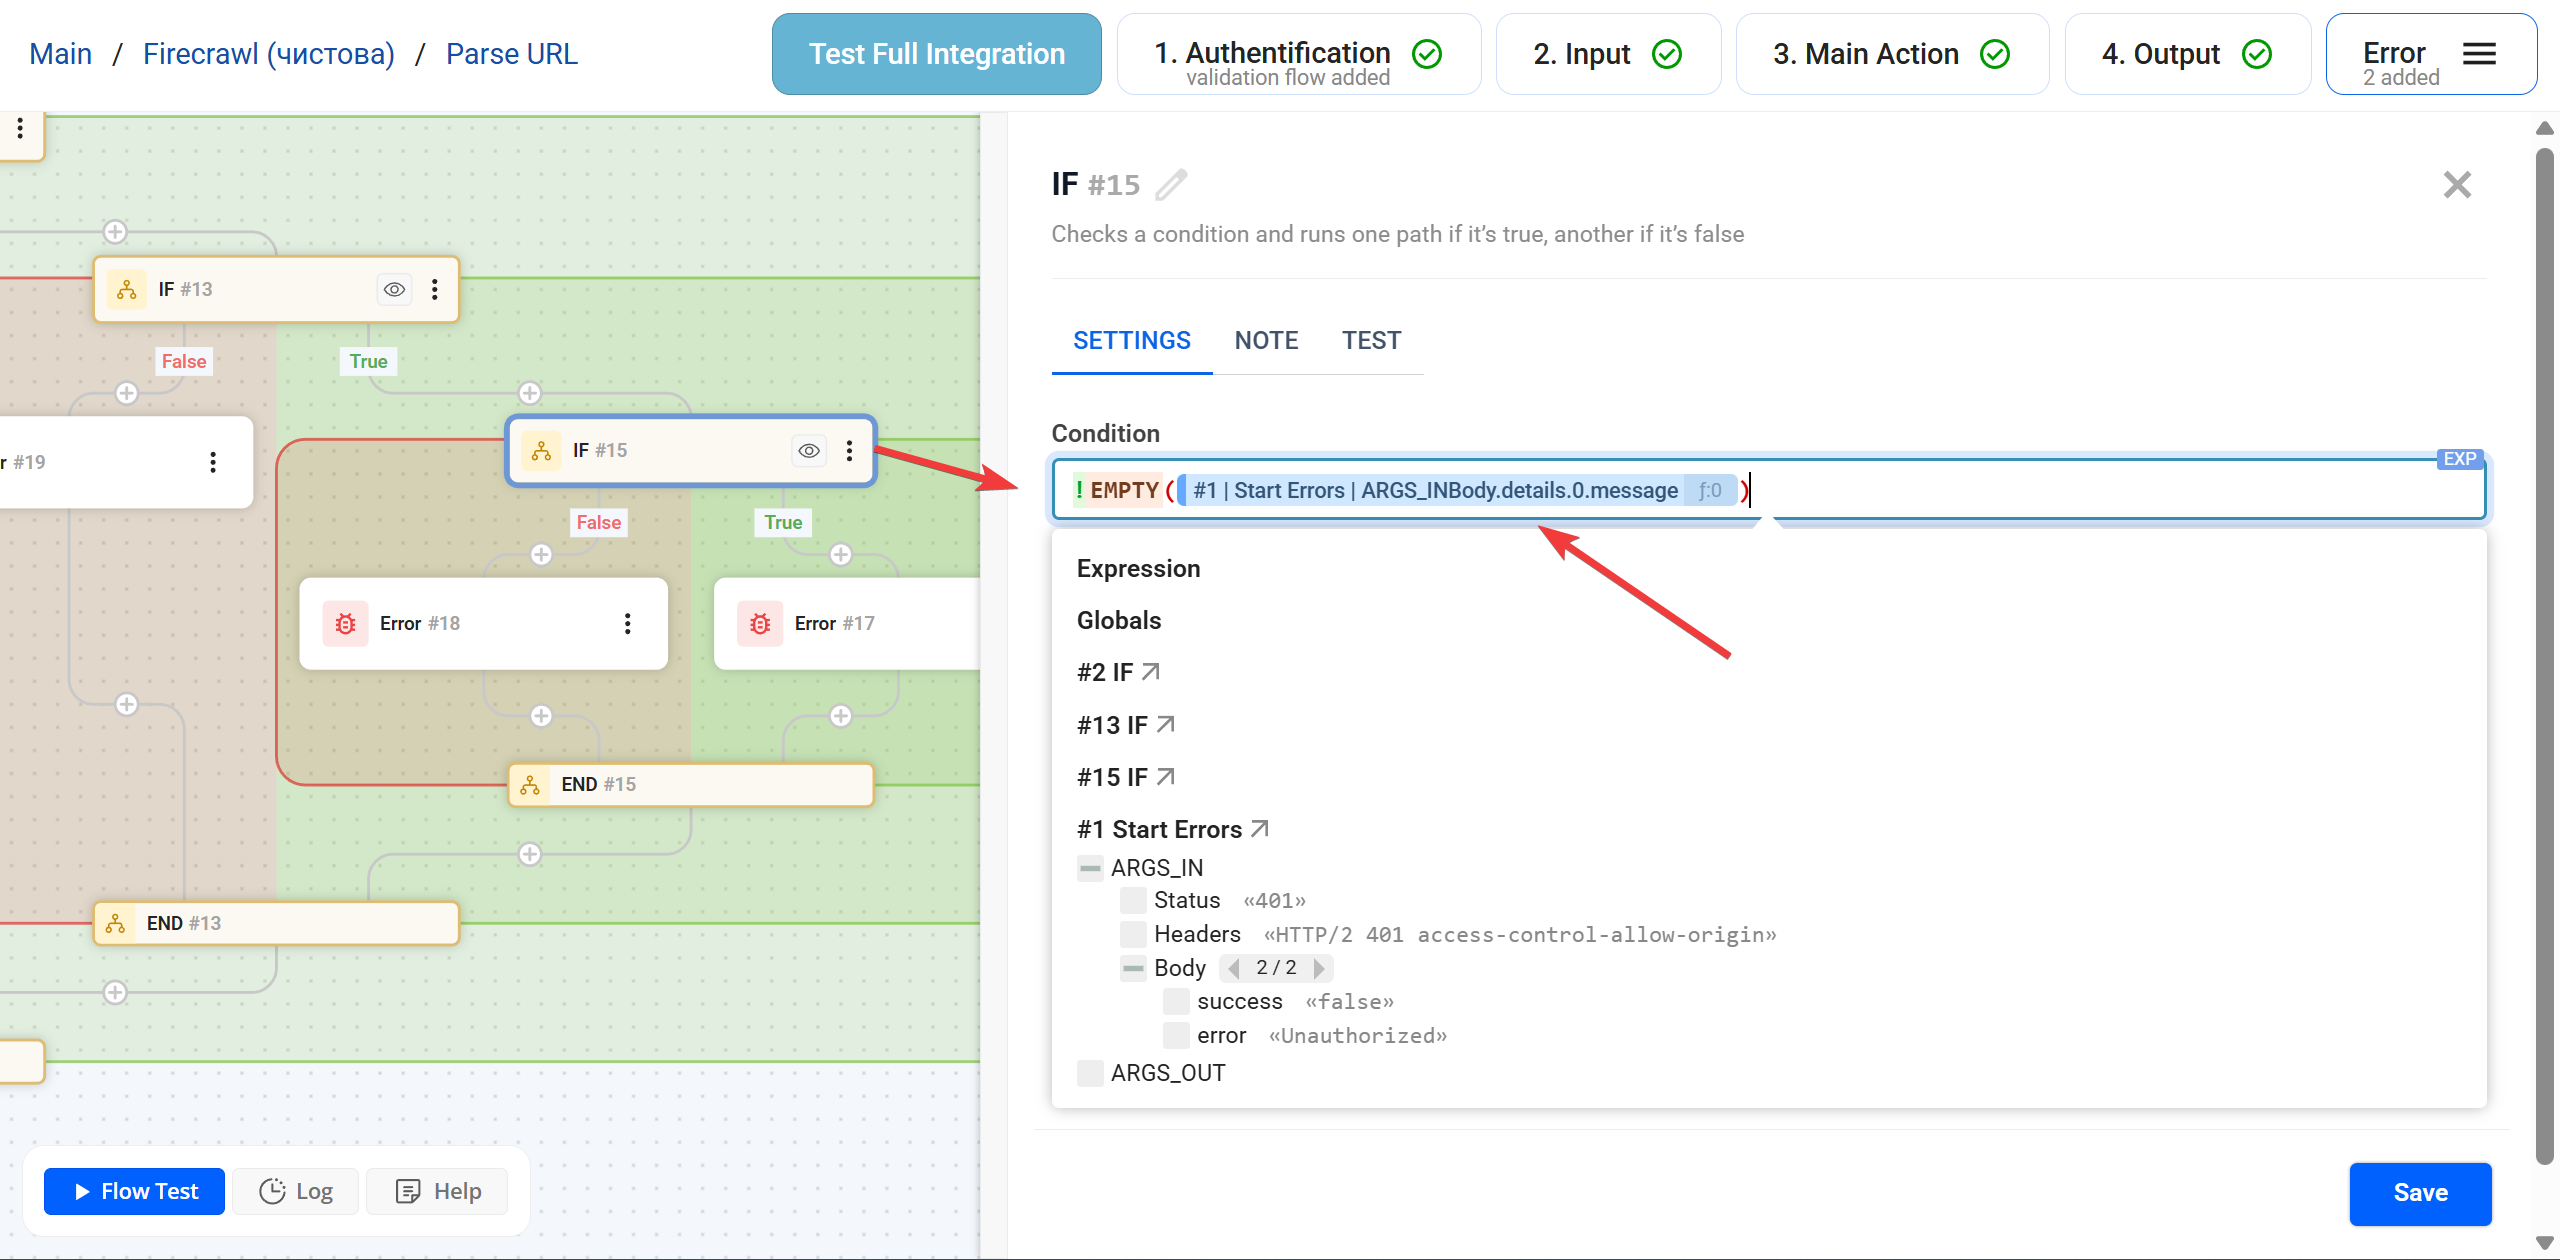Collapse the Body tree node
This screenshot has width=2560, height=1260.
(1132, 968)
